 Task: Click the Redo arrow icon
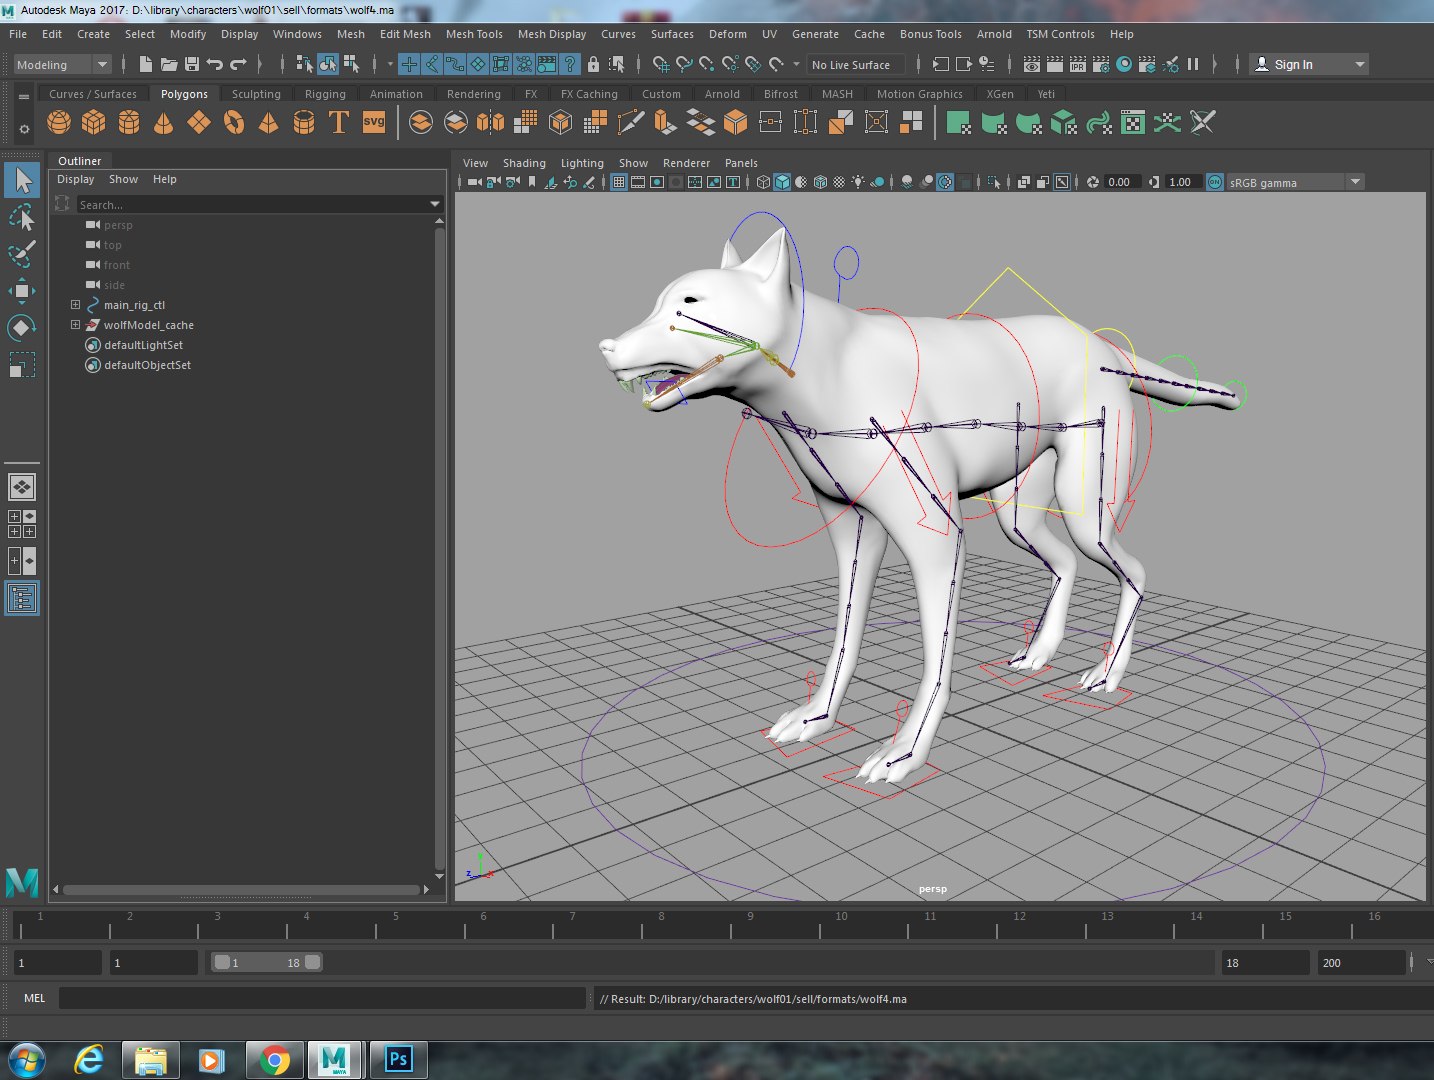pos(238,64)
